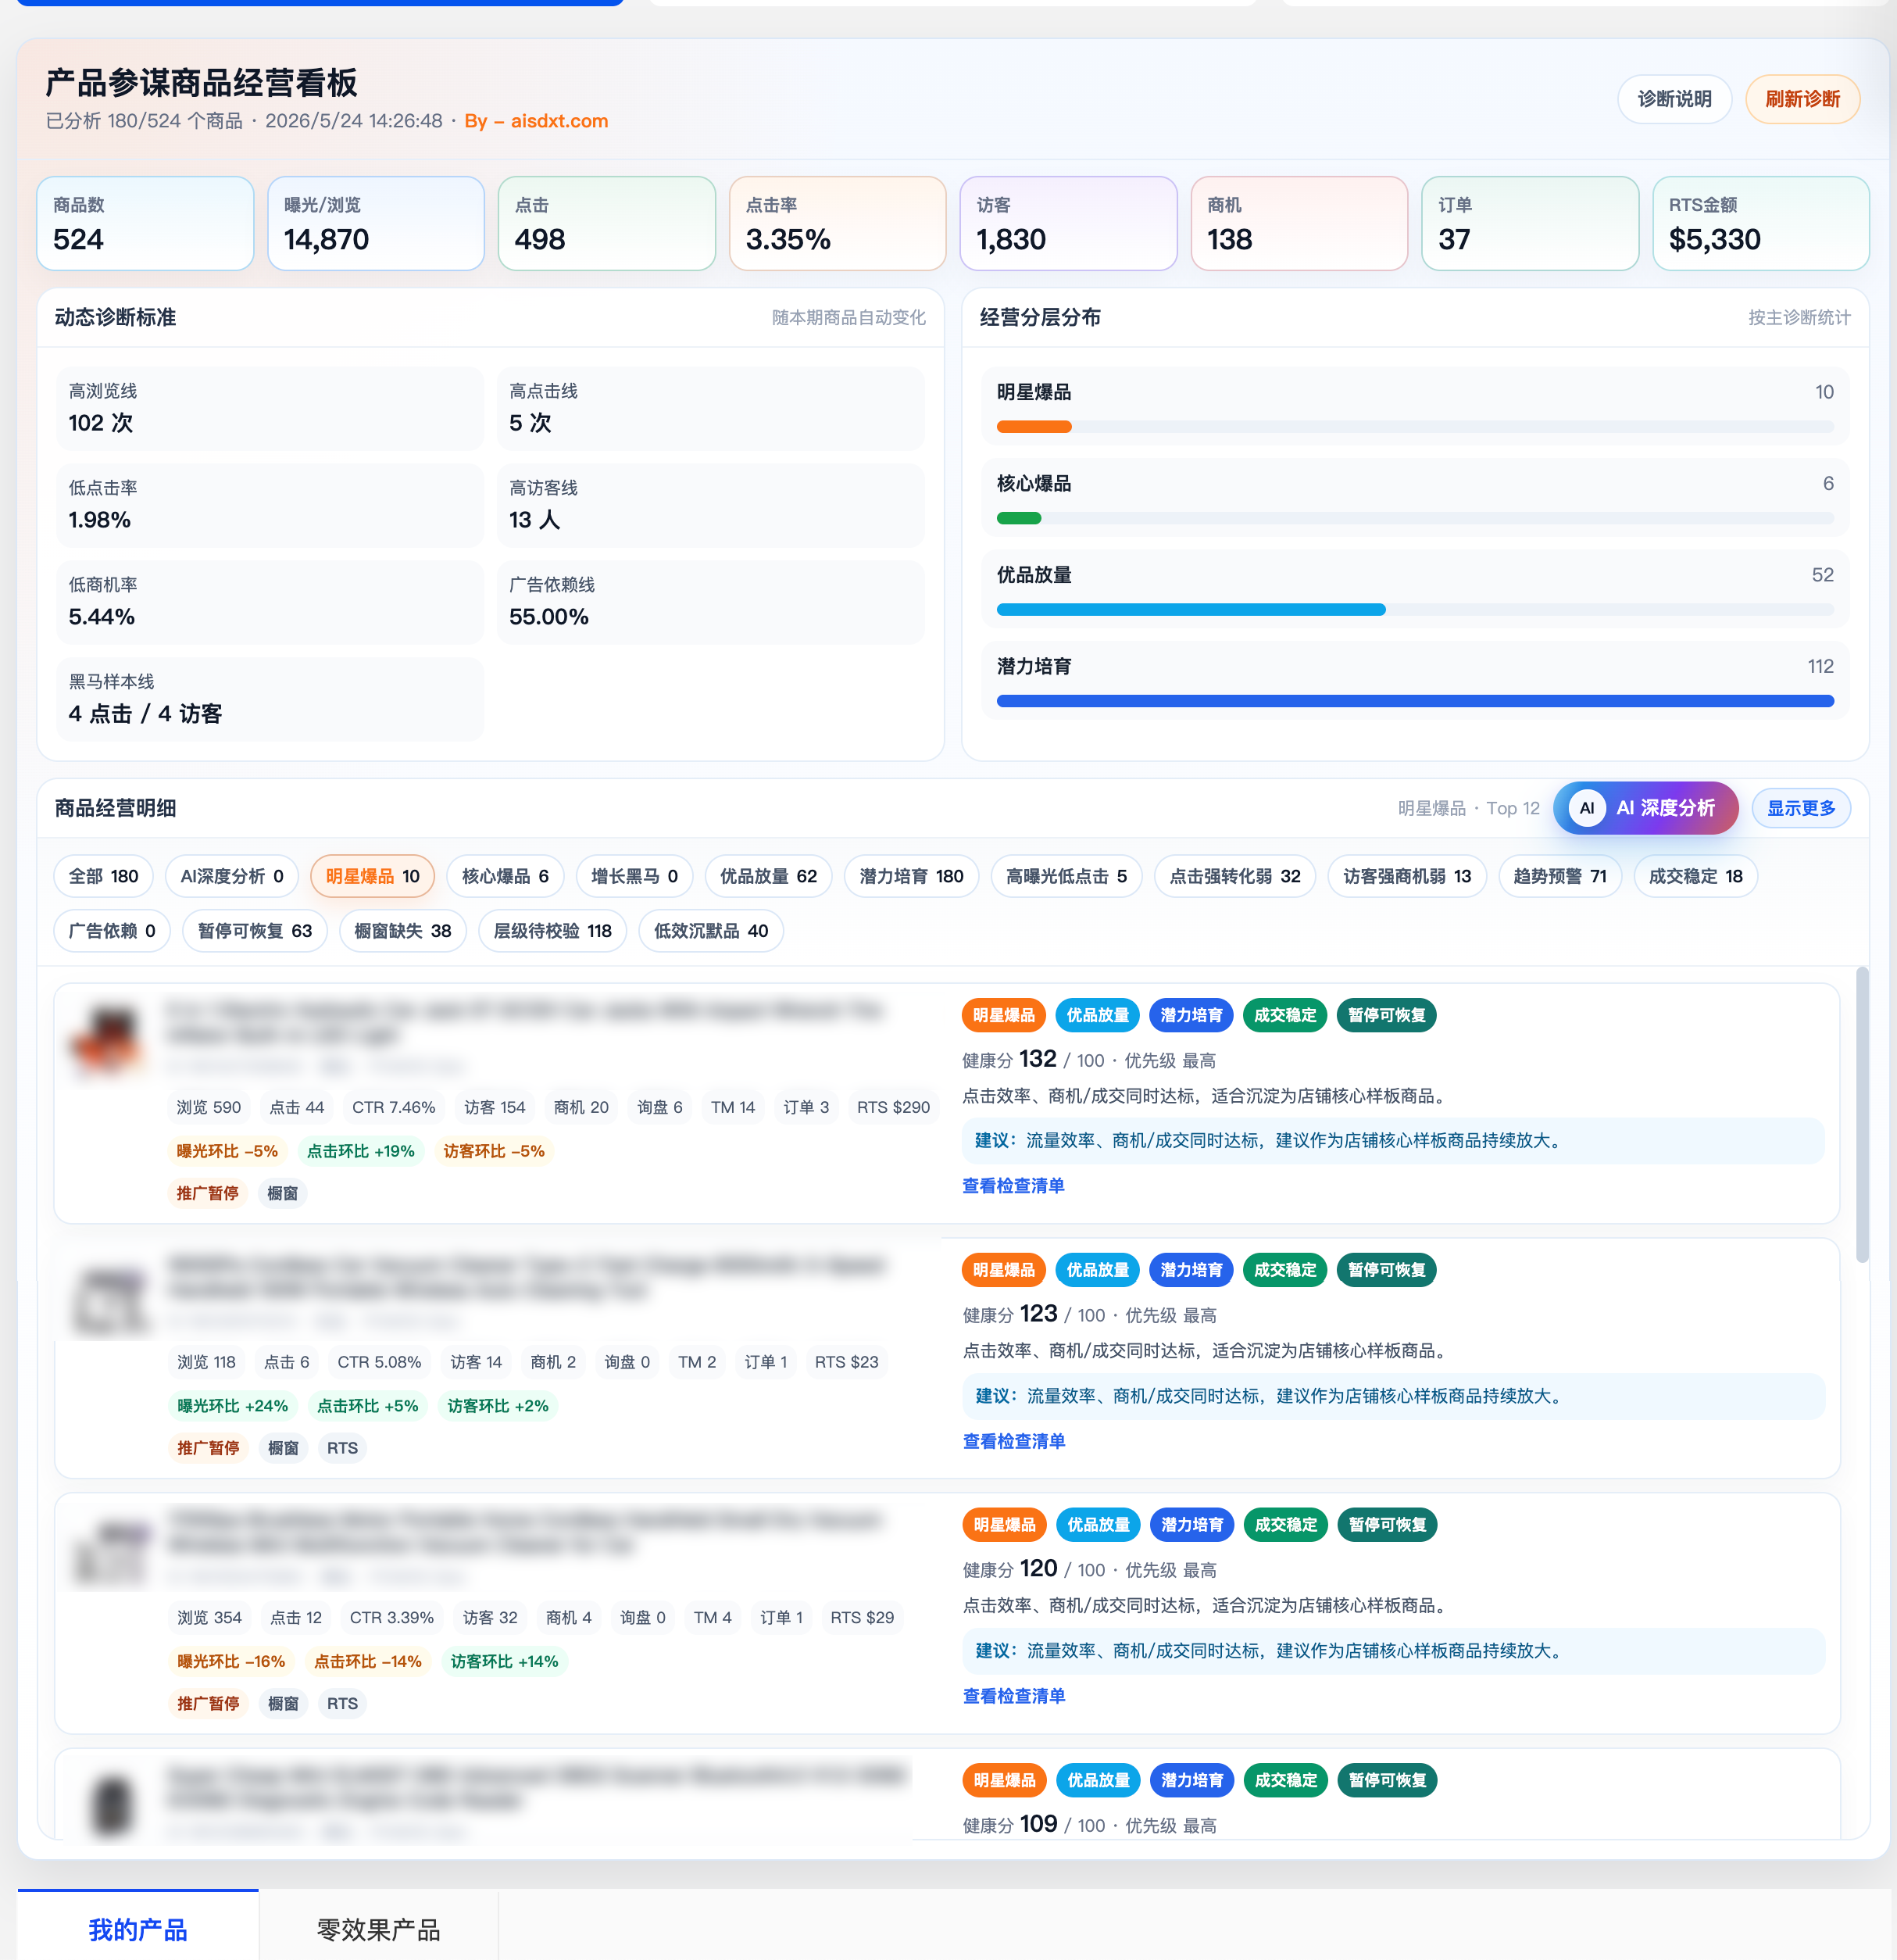1897x1960 pixels.
Task: Click the 点击 498 summary card
Action: tap(607, 223)
